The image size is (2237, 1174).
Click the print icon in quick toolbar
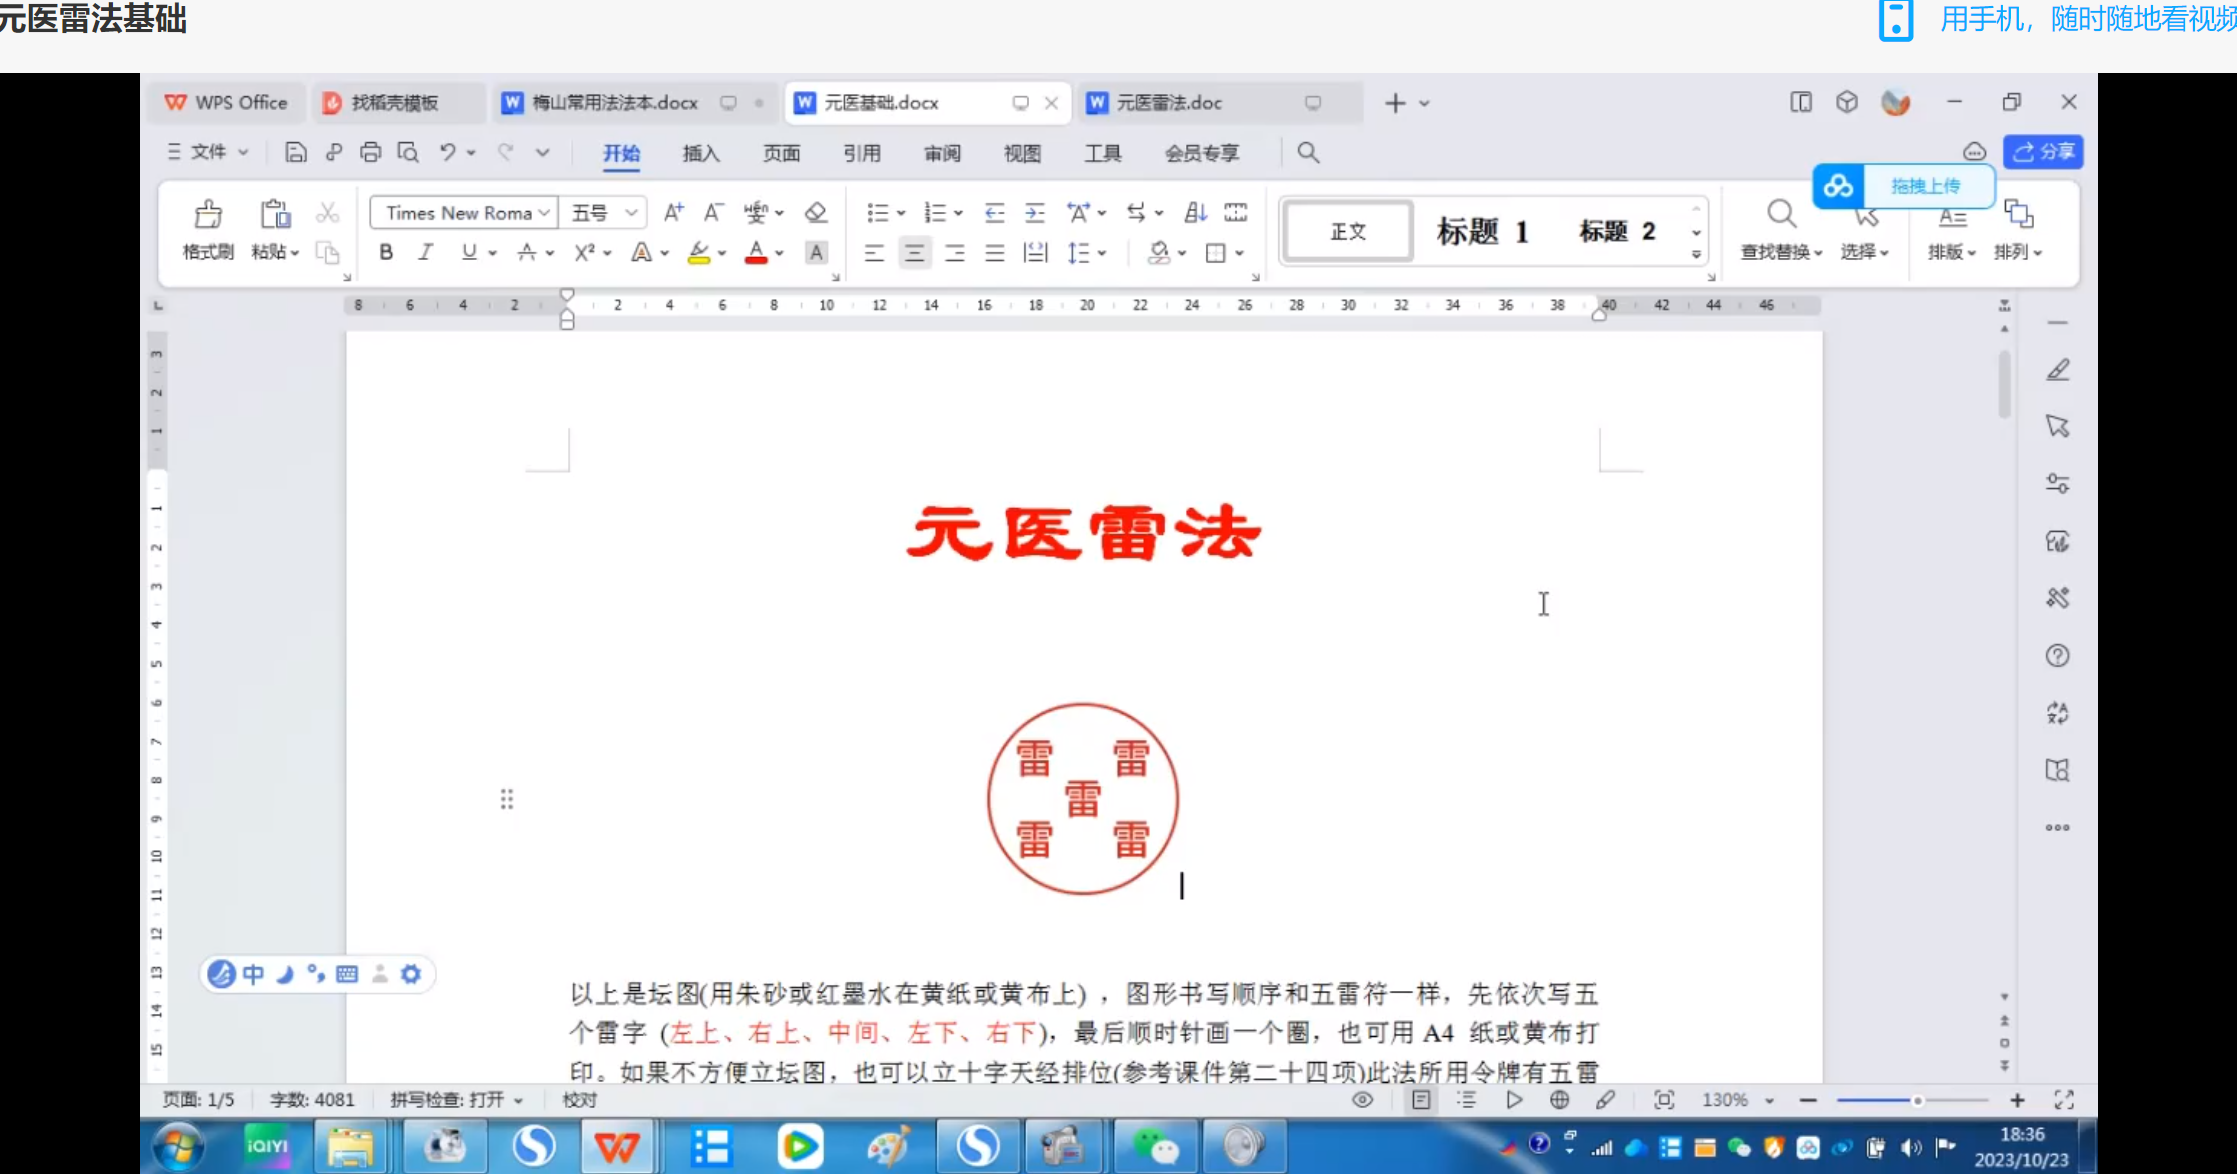370,153
